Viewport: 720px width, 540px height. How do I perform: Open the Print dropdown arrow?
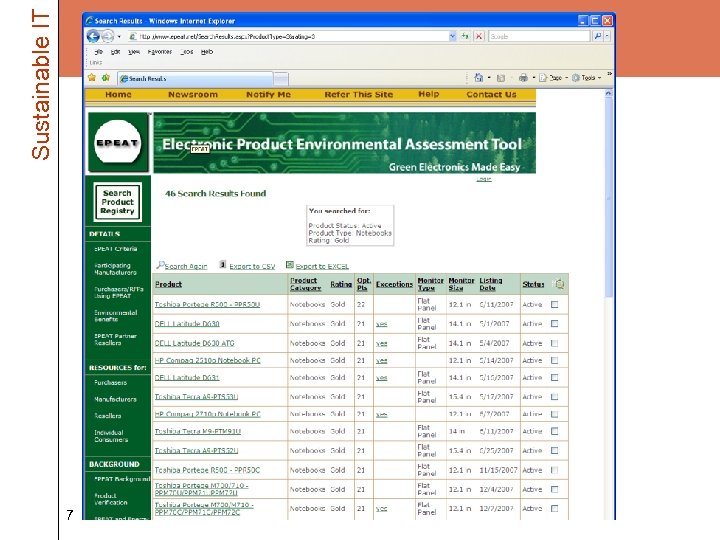click(x=534, y=78)
